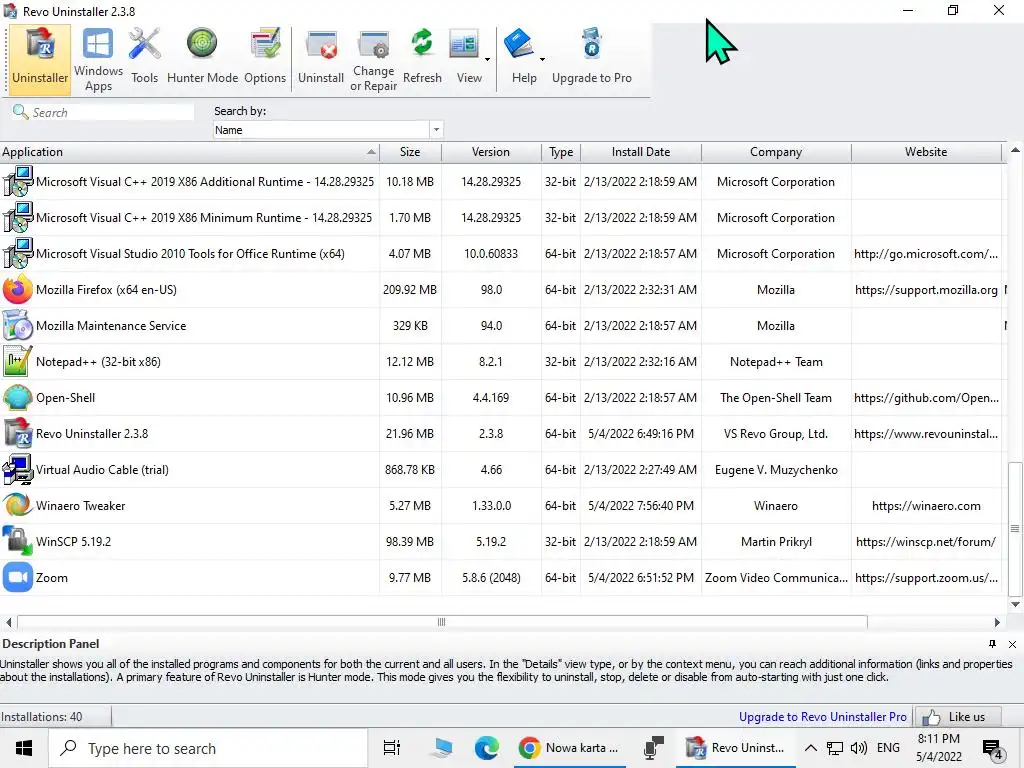
Task: Click the https://support.mozilla.org cell
Action: tap(926, 289)
